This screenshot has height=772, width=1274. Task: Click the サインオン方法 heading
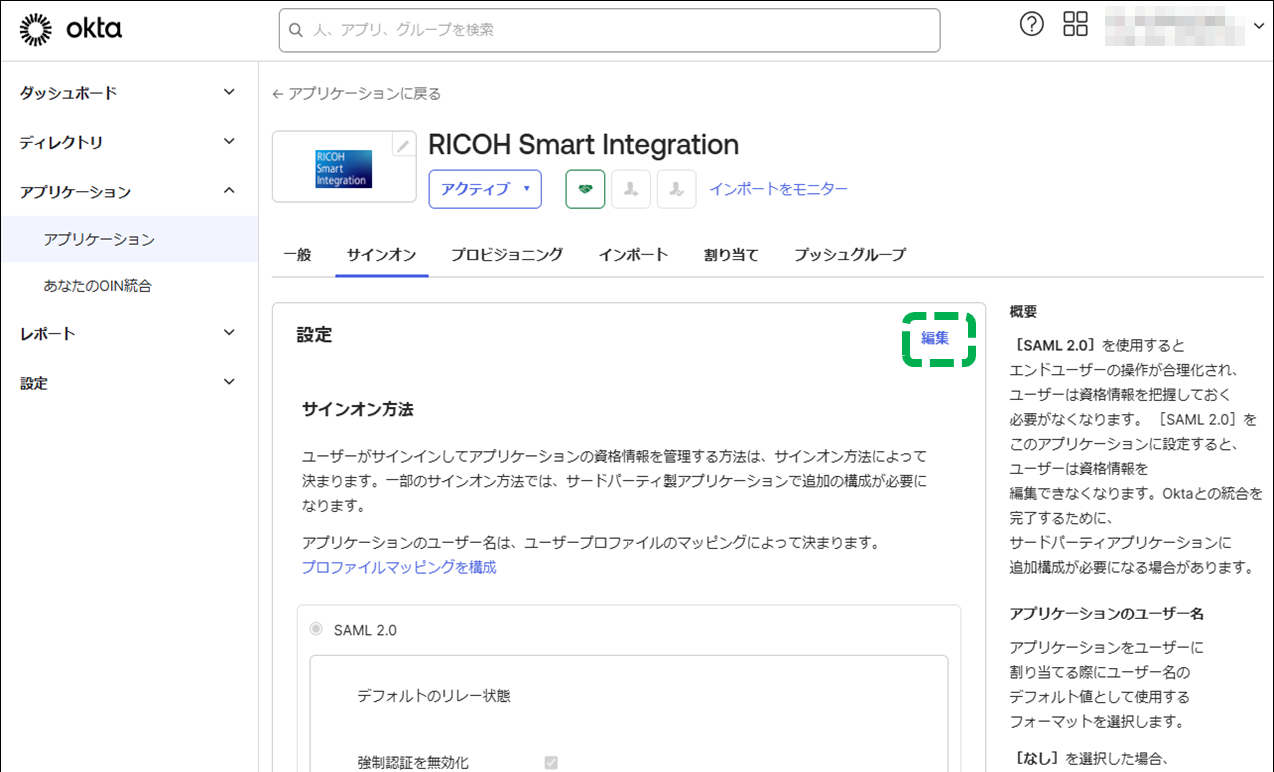point(358,409)
